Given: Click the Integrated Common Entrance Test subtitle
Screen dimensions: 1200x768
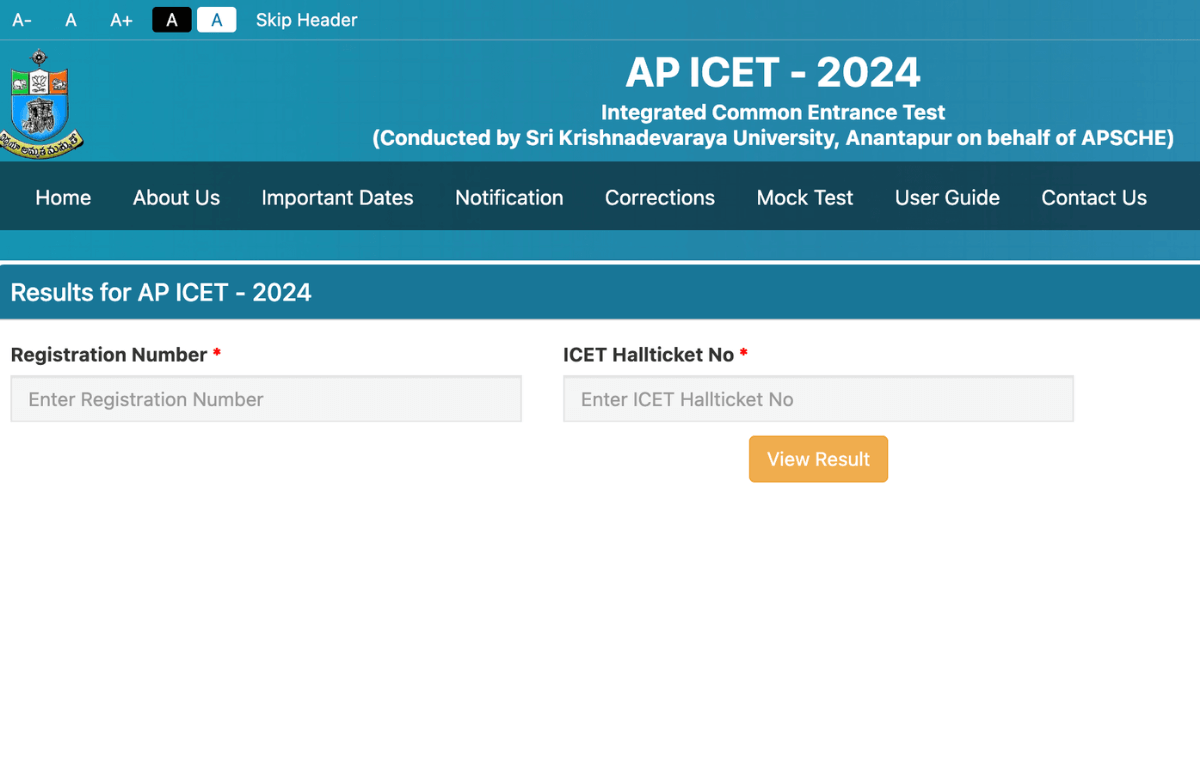Looking at the screenshot, I should (x=773, y=113).
